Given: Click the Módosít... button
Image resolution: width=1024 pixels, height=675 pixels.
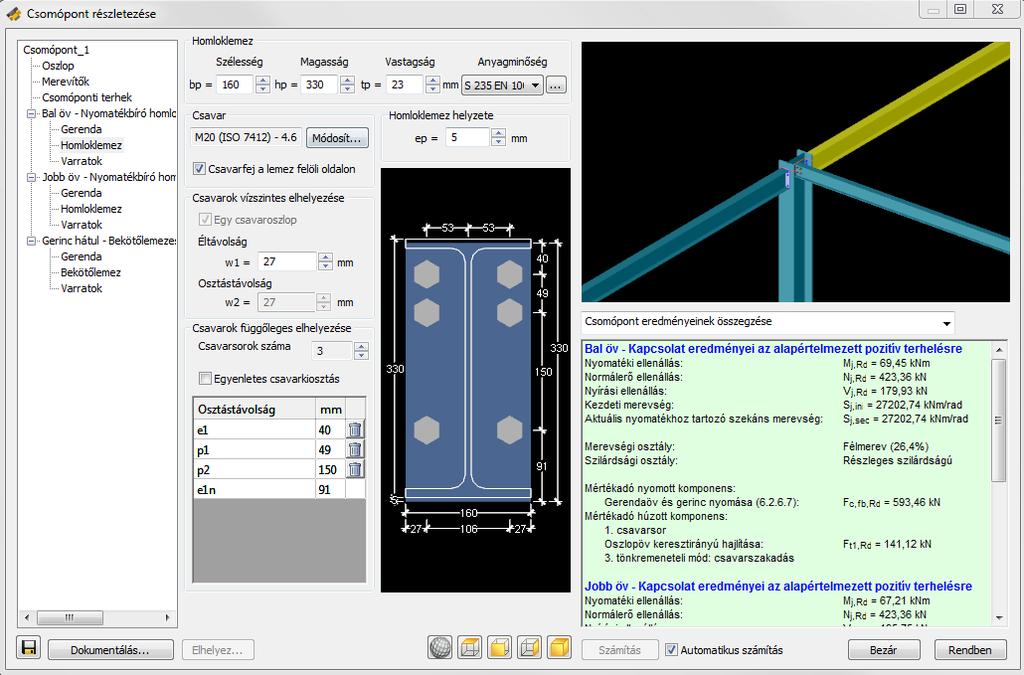Looking at the screenshot, I should click(337, 138).
